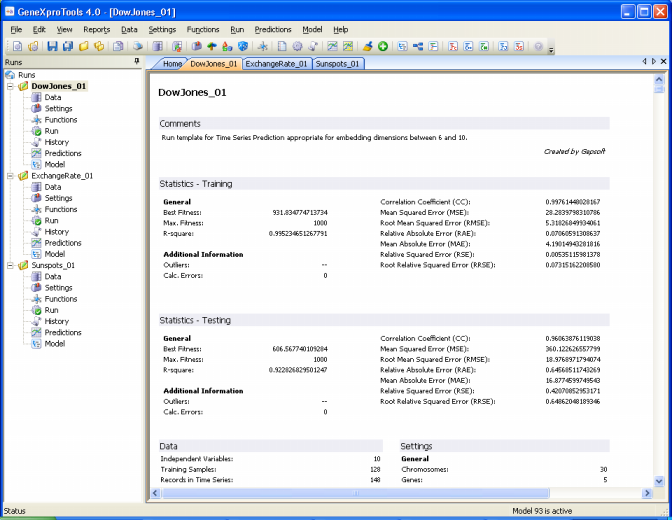Click the New Run page icon in toolbar
Viewport: 672px width, 520px height.
click(x=18, y=46)
